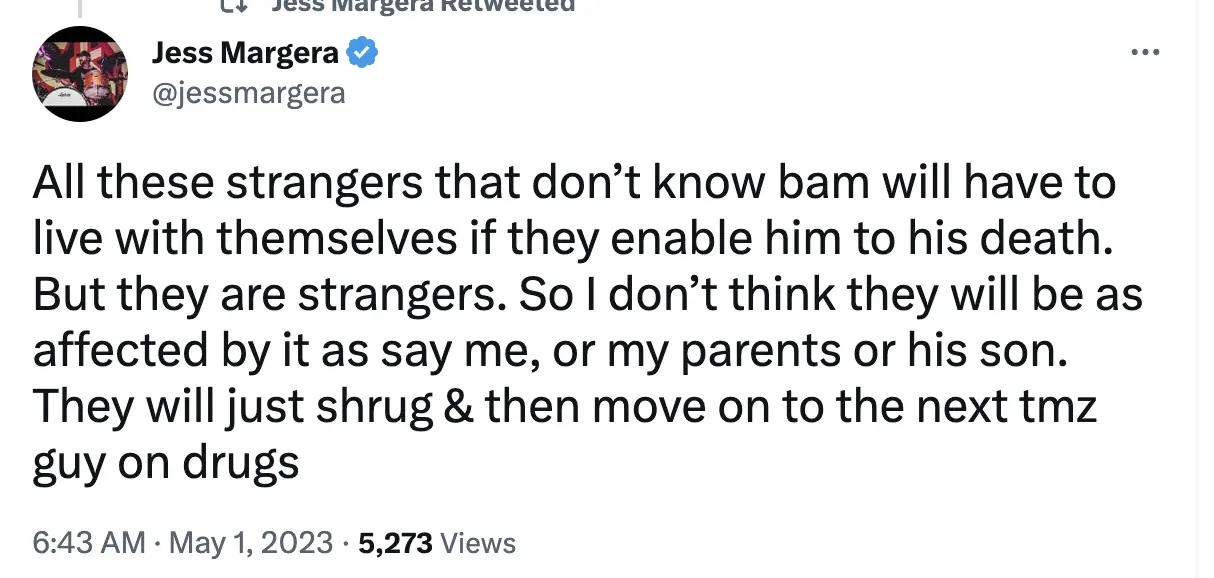Click the word "themselves" in the tweet
This screenshot has height=578, width=1214.
pos(335,242)
